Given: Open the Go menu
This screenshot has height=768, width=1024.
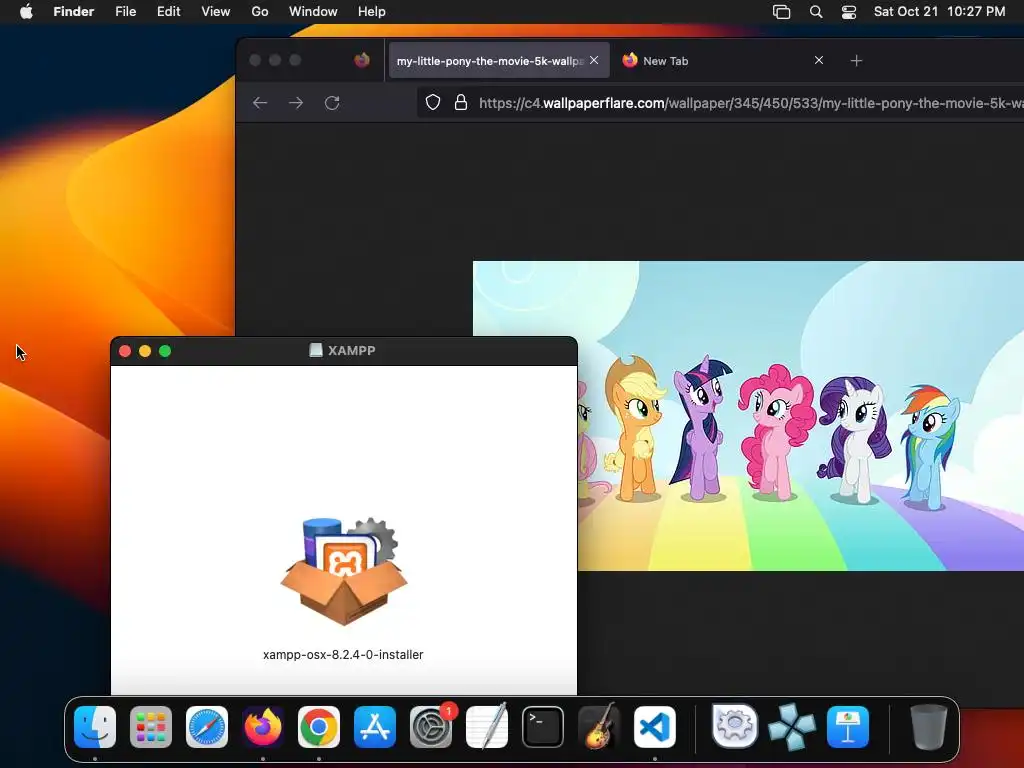Looking at the screenshot, I should [260, 12].
